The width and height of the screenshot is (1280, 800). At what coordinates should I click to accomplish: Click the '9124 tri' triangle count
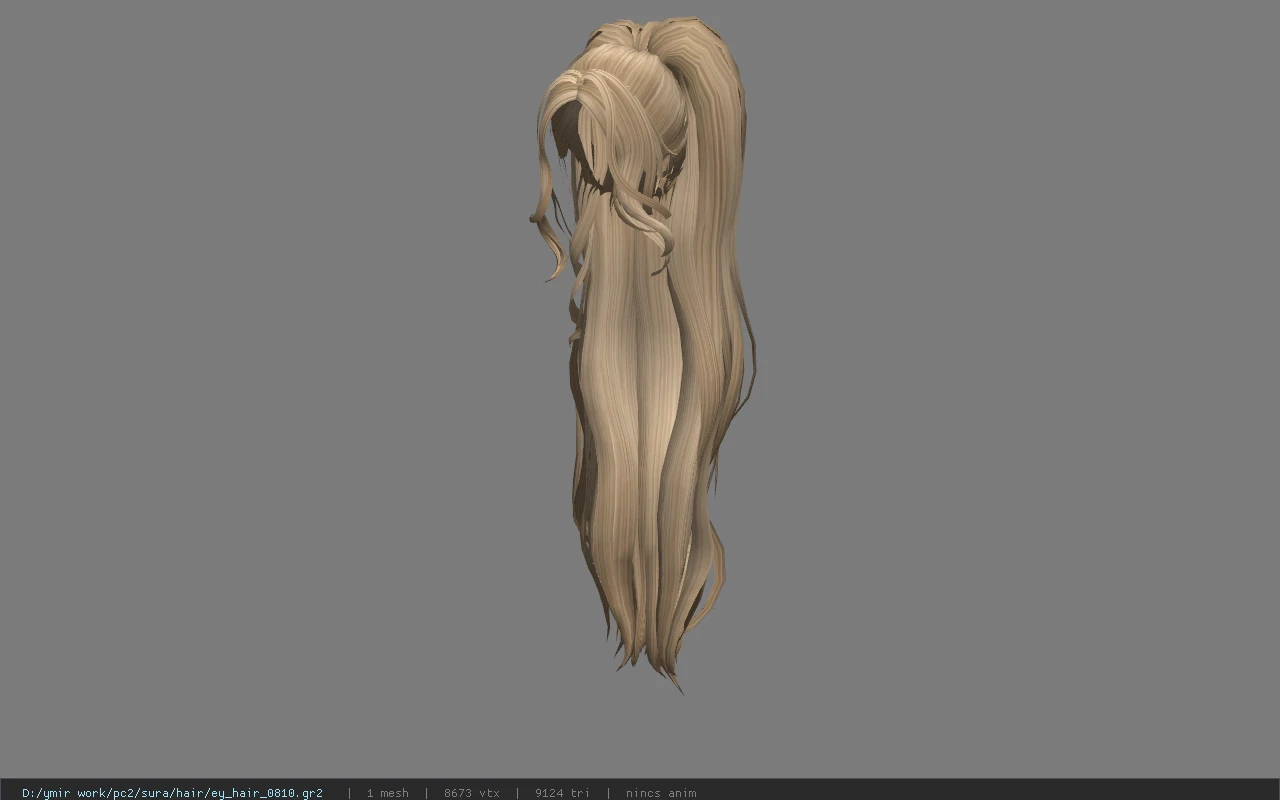(562, 793)
